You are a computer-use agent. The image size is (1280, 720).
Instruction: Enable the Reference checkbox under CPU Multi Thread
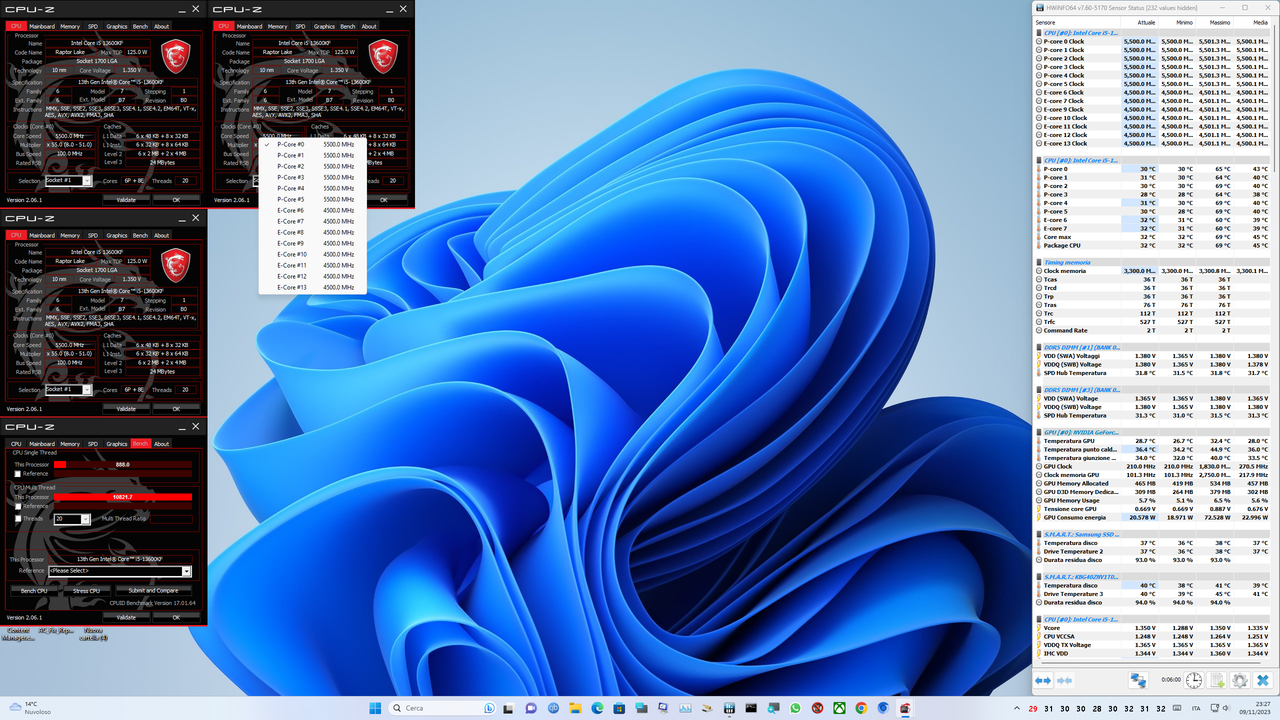(x=18, y=506)
